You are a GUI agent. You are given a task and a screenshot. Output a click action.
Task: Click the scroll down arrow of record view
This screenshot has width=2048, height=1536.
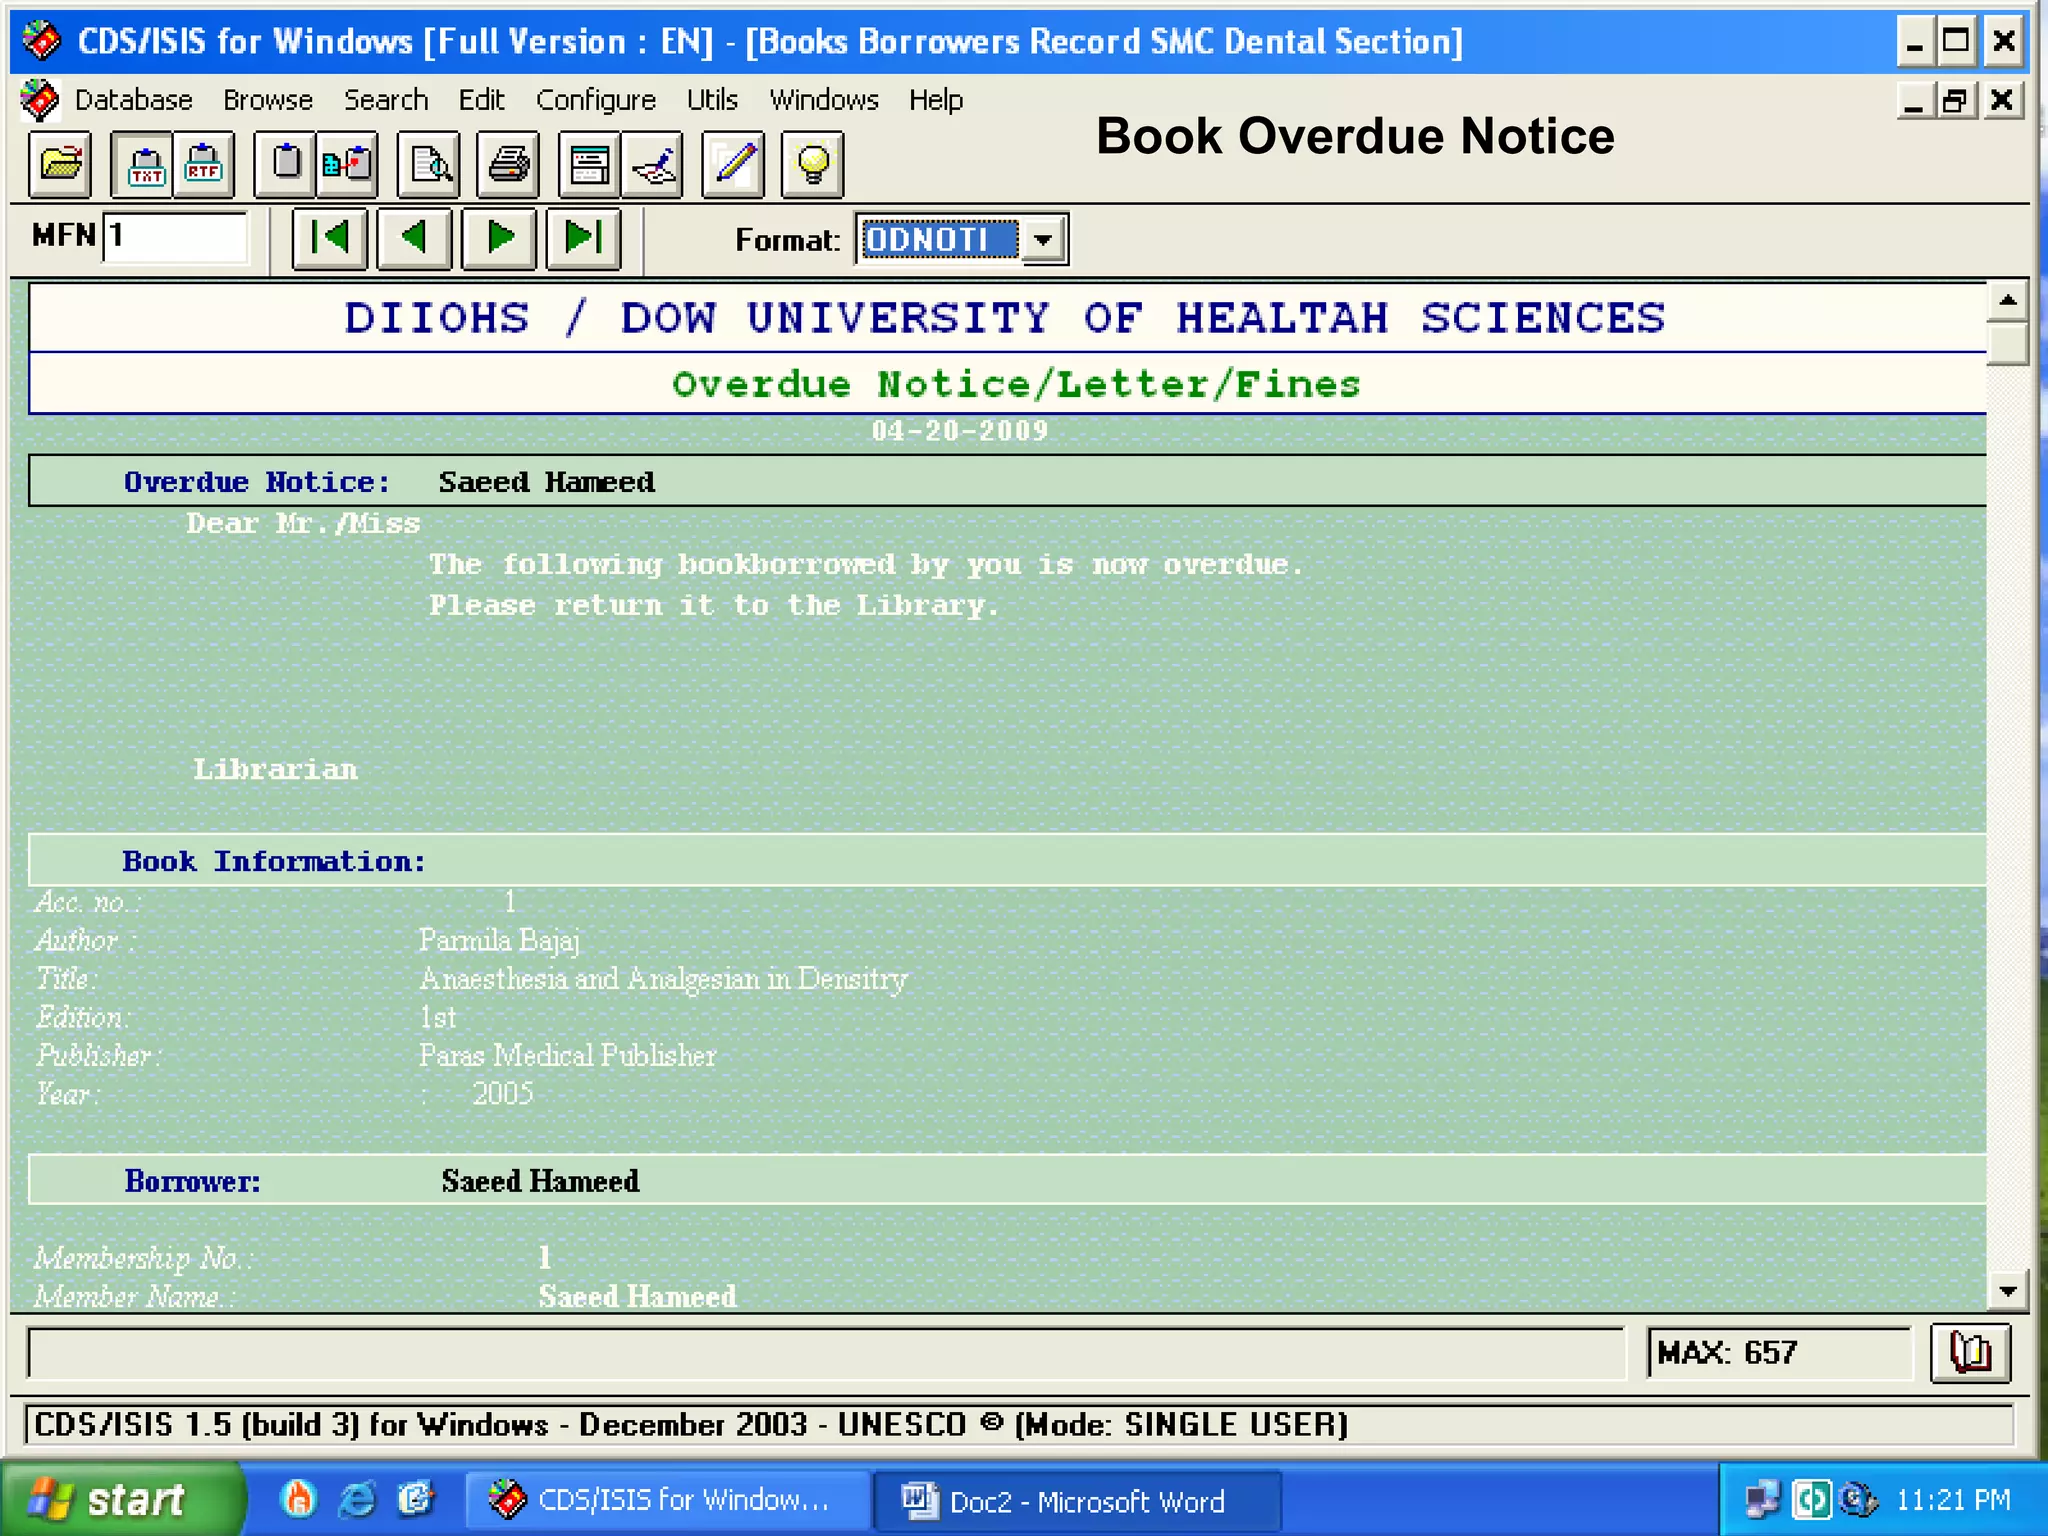click(x=2007, y=1291)
